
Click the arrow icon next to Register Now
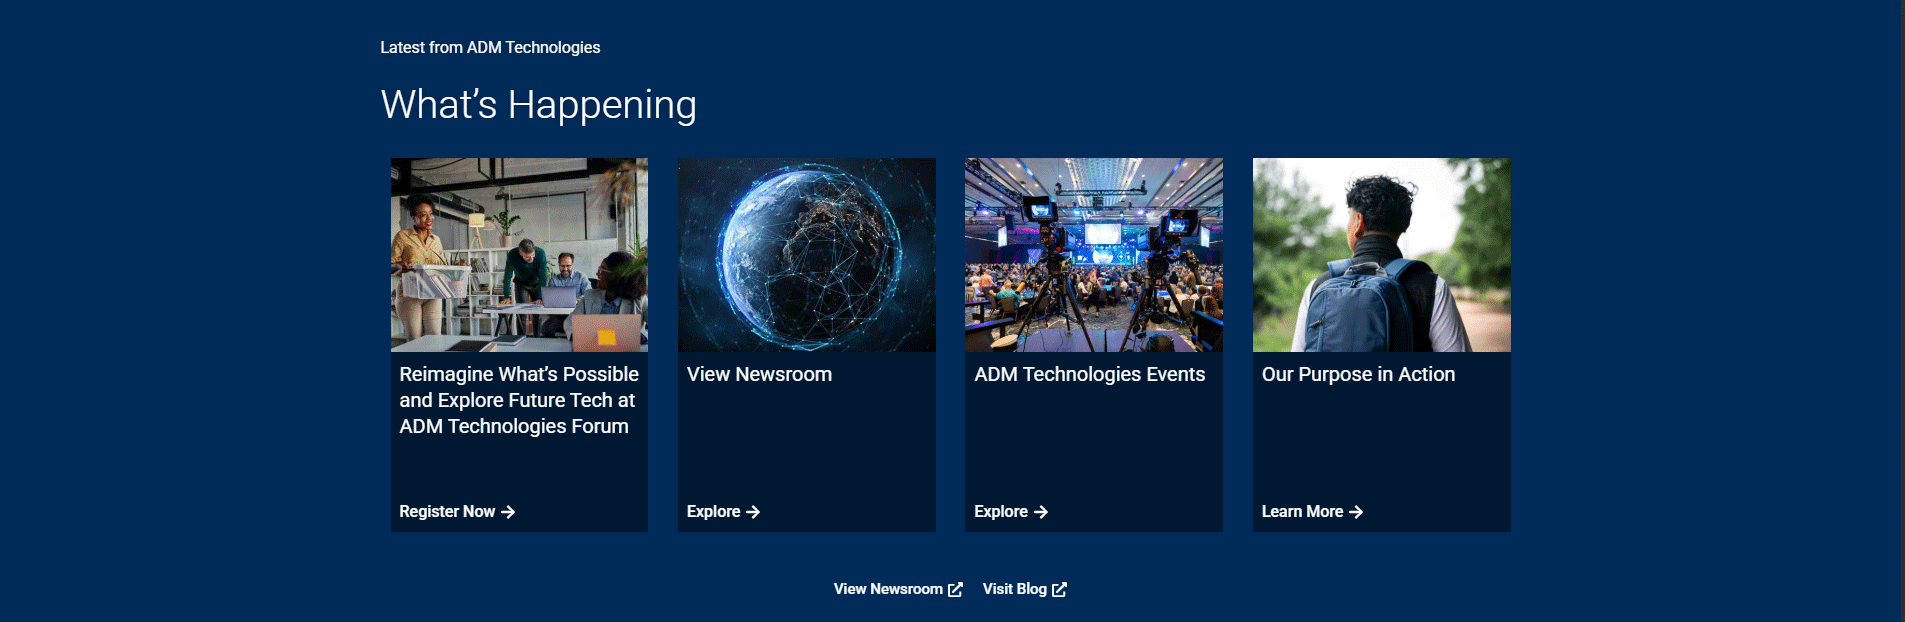[508, 512]
